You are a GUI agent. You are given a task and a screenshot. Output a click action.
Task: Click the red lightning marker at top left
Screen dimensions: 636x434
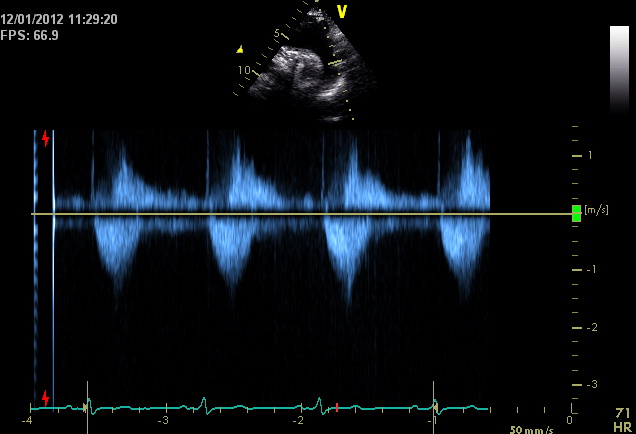(x=45, y=138)
